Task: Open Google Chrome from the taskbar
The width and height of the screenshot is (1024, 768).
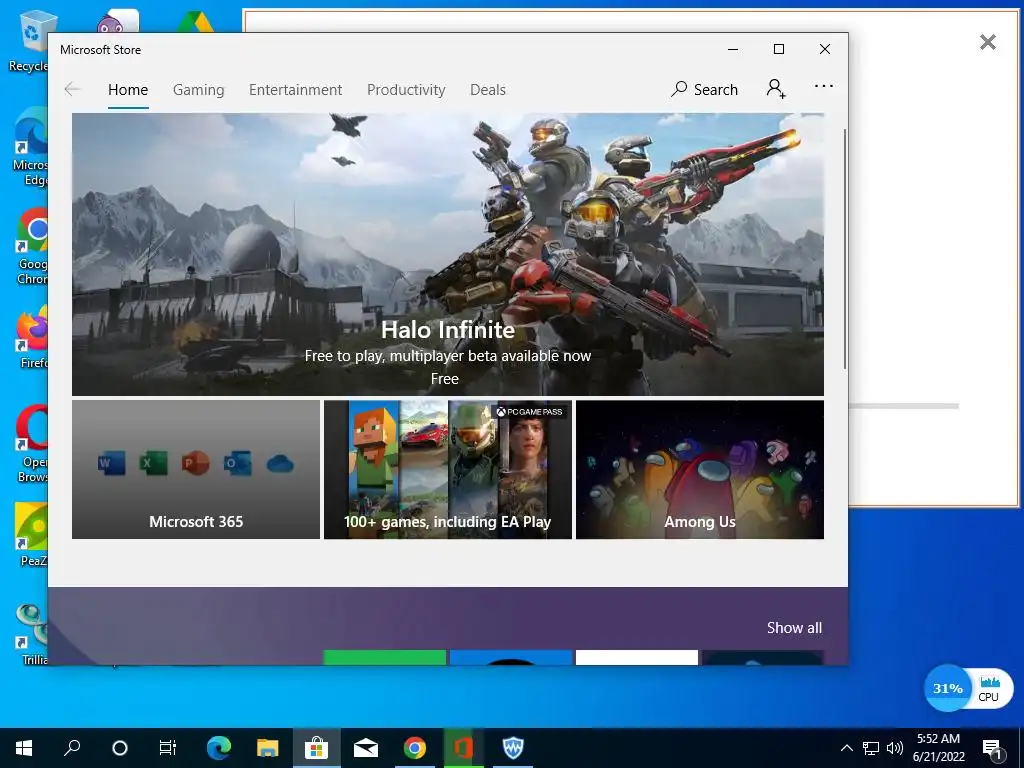Action: pos(415,748)
